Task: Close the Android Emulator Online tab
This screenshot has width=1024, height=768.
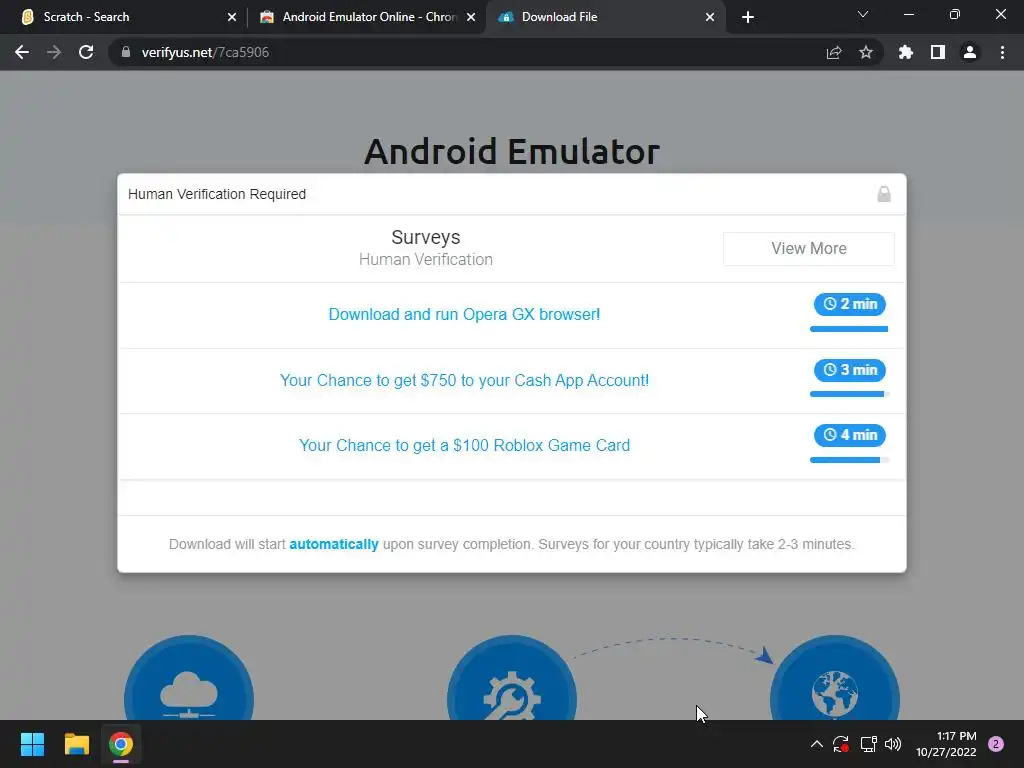Action: [x=471, y=17]
